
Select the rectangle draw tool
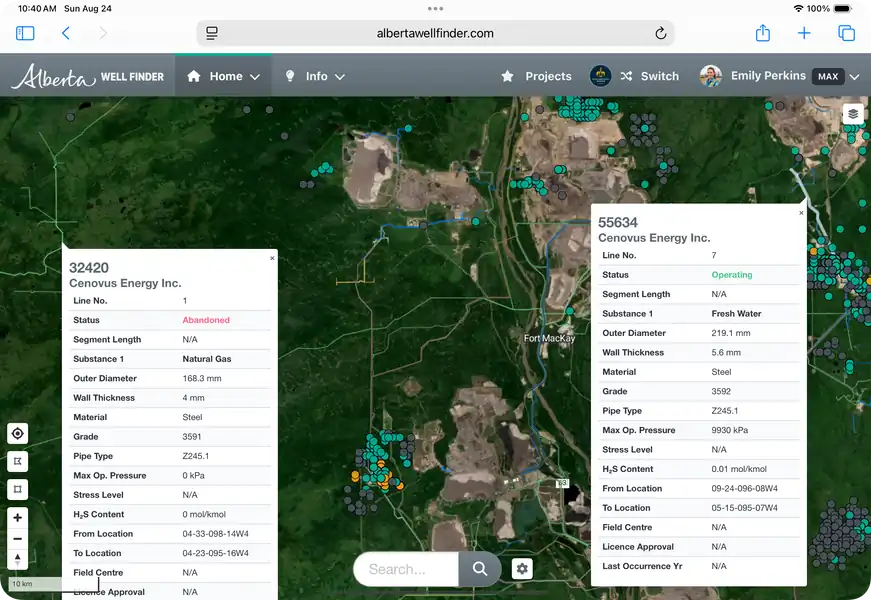[x=18, y=489]
